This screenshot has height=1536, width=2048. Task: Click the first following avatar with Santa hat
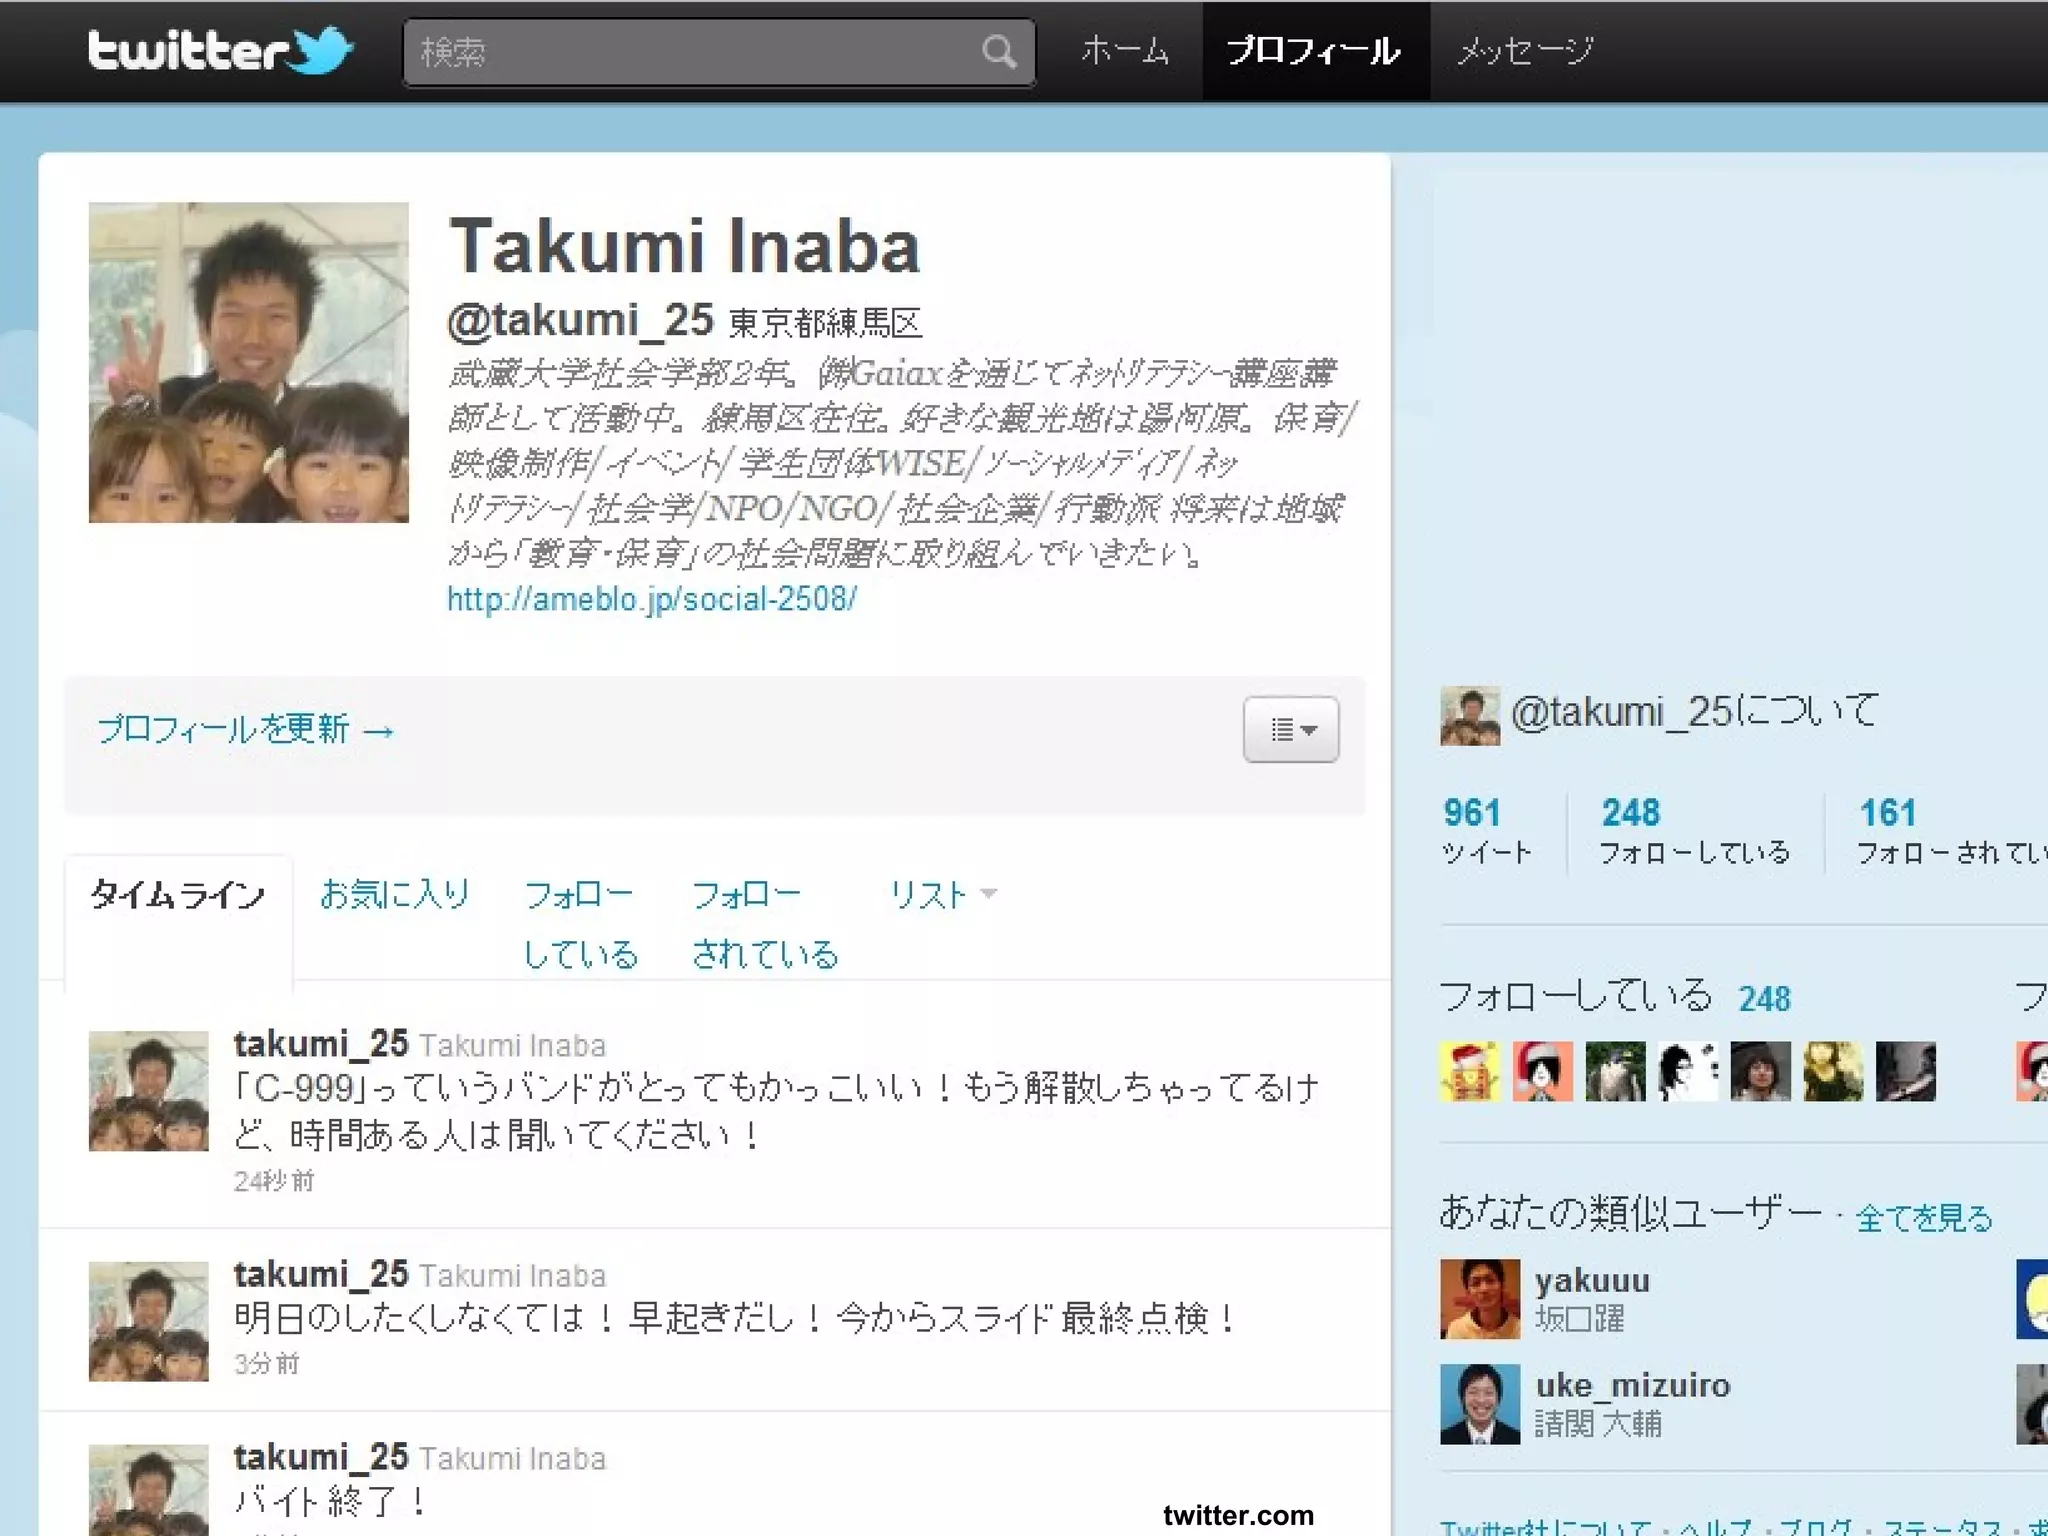(x=1469, y=1071)
